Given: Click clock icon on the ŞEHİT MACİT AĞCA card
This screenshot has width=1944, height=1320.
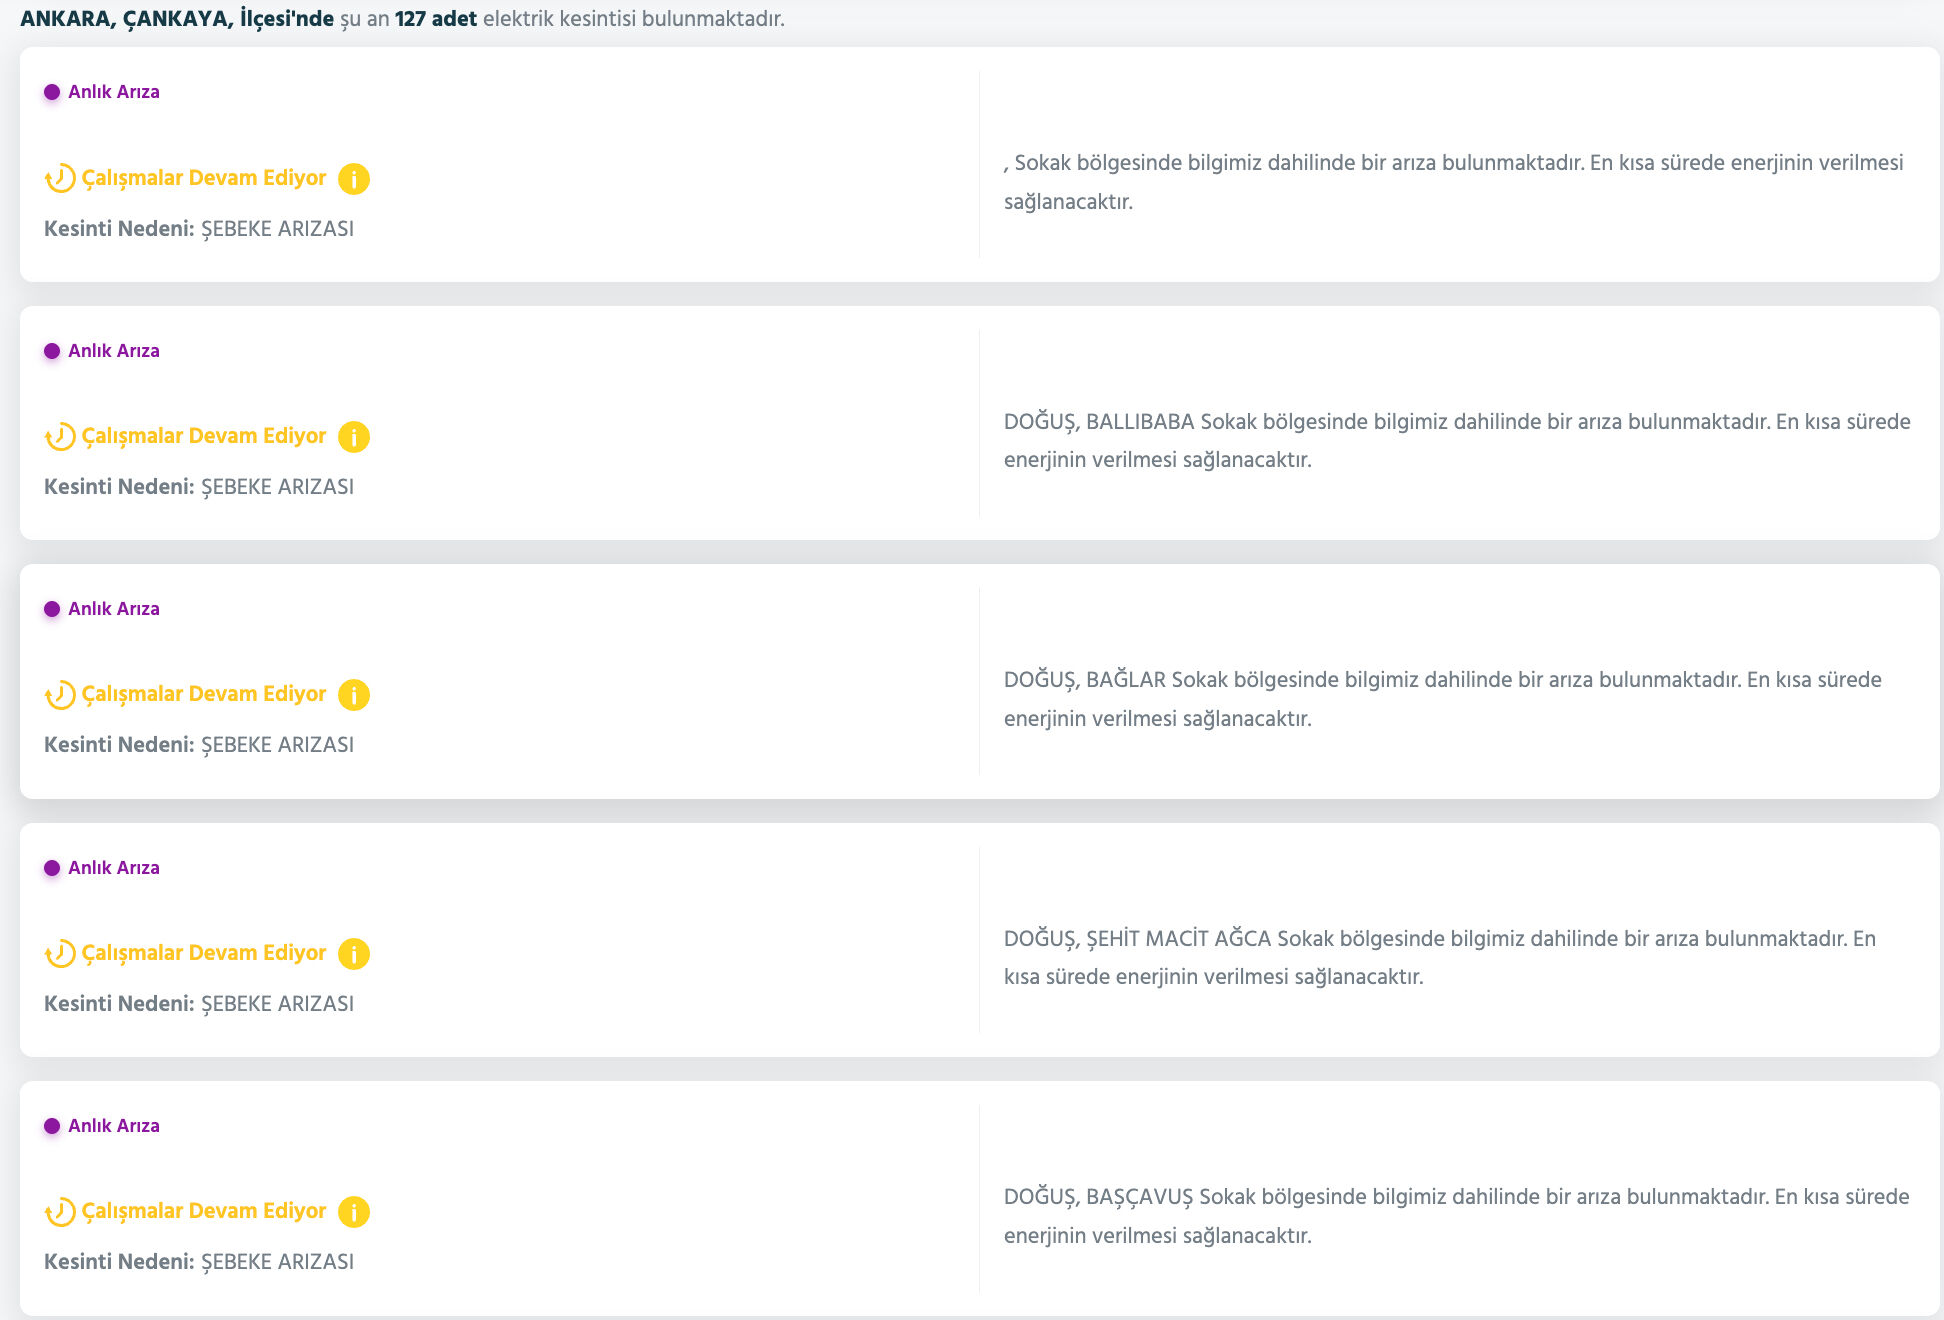Looking at the screenshot, I should tap(60, 954).
